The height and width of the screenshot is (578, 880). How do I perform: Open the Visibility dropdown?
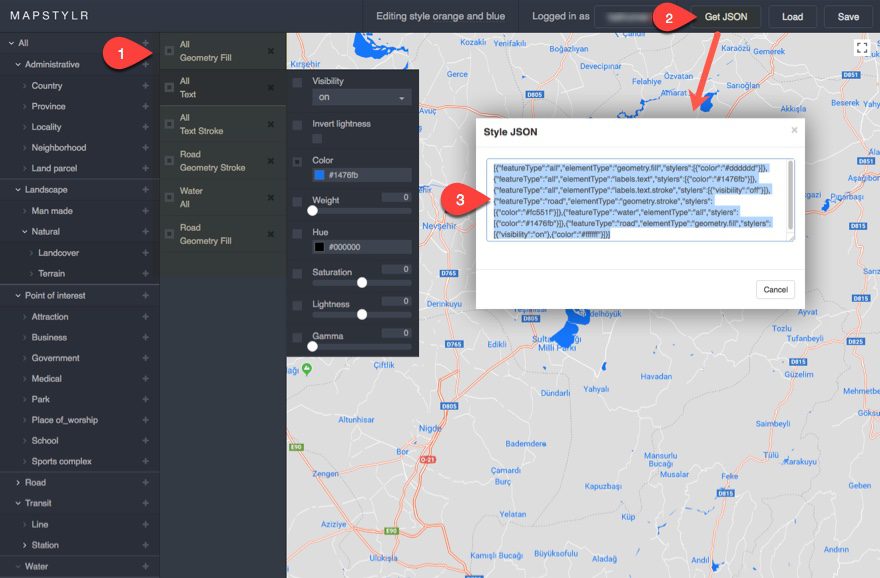[x=360, y=97]
